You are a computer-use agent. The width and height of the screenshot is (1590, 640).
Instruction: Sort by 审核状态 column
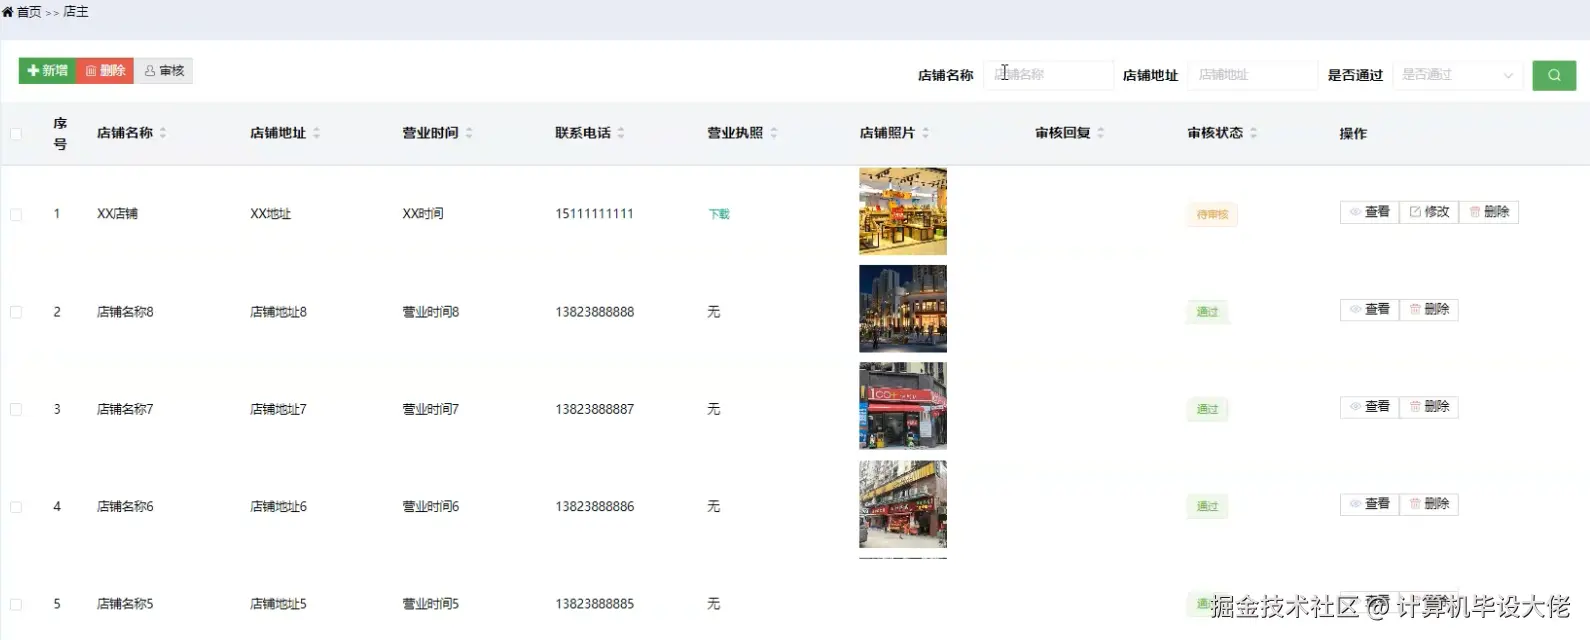(x=1254, y=133)
